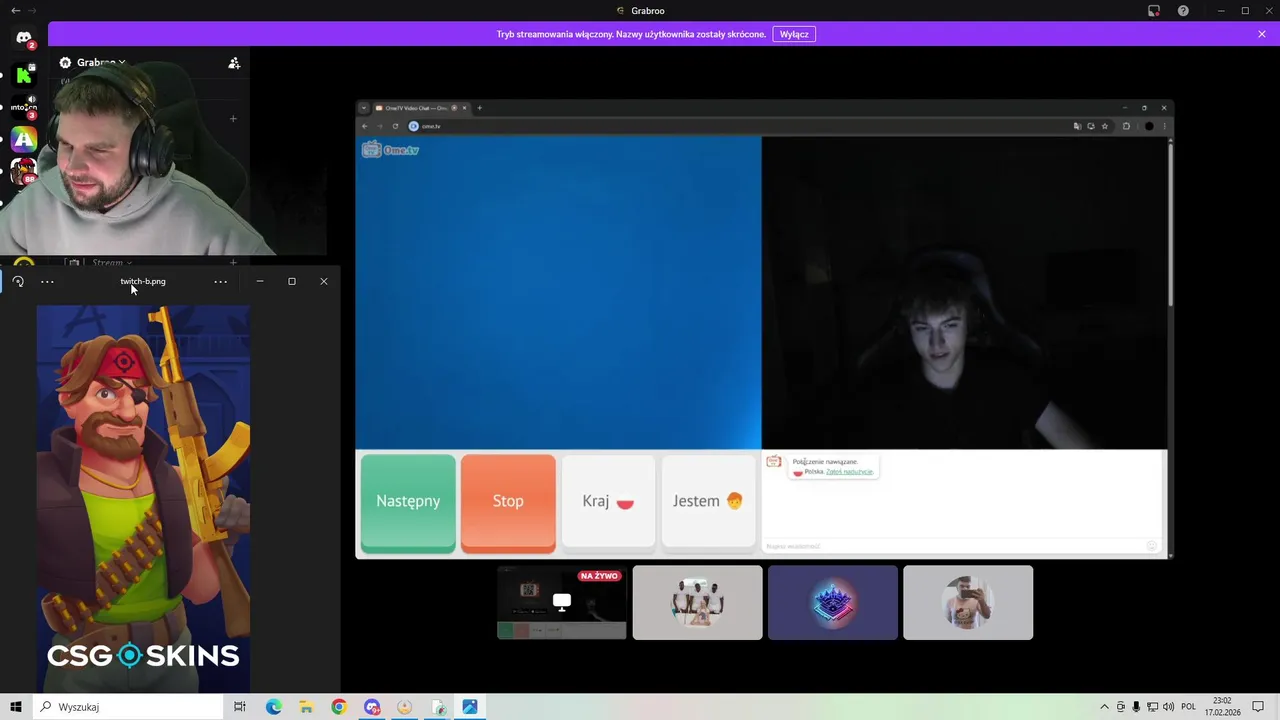This screenshot has width=1280, height=720.
Task: Select the NA ŻYWO live stream tile
Action: [562, 602]
